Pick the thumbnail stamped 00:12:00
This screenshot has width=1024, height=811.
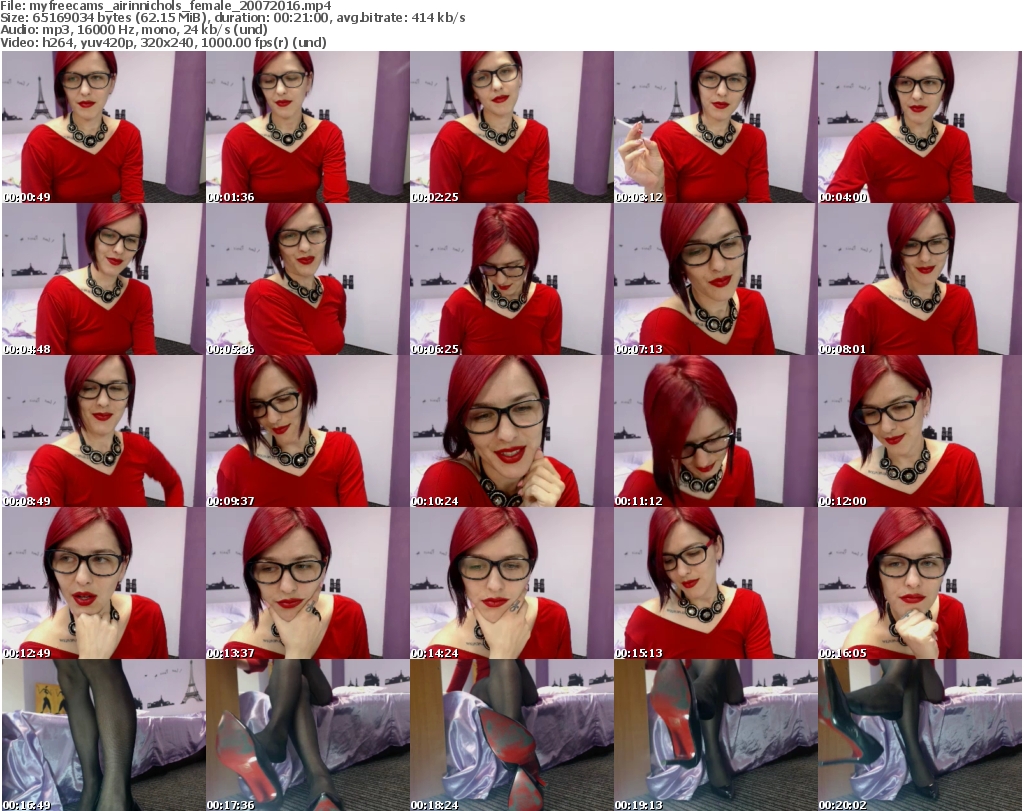[920, 431]
